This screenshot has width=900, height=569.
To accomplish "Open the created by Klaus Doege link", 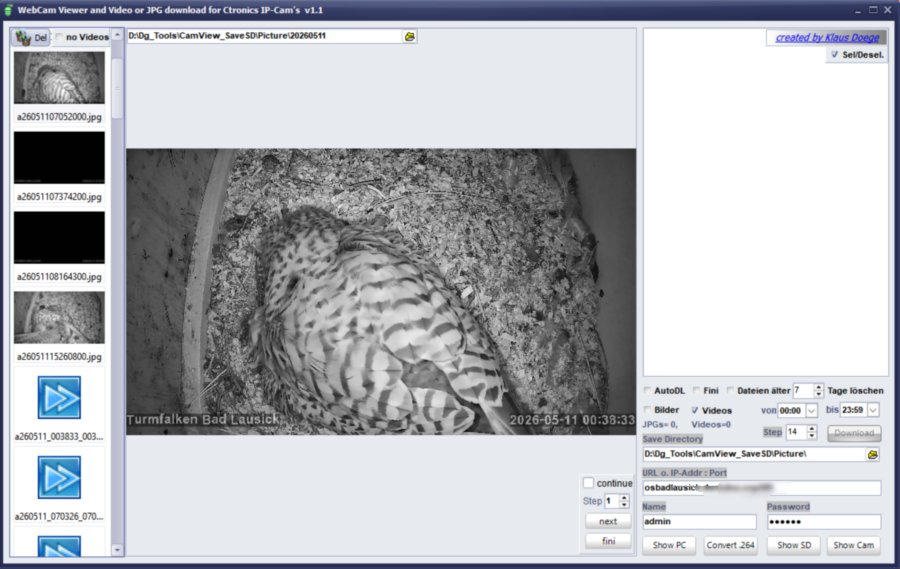I will [827, 37].
